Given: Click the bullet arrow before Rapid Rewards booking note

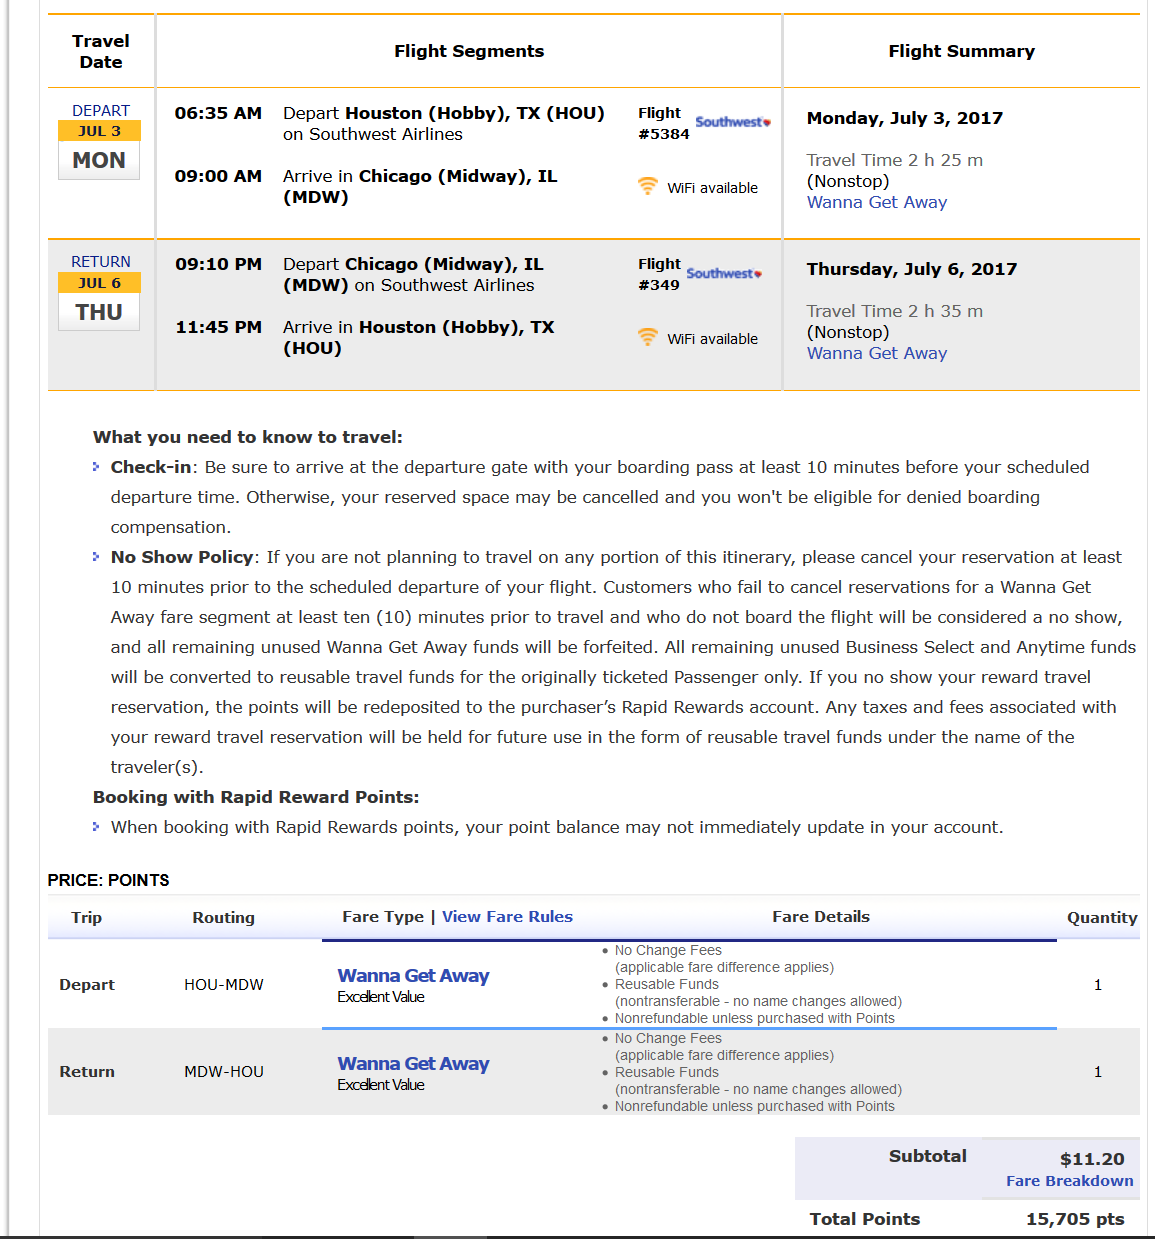Looking at the screenshot, I should click(96, 827).
